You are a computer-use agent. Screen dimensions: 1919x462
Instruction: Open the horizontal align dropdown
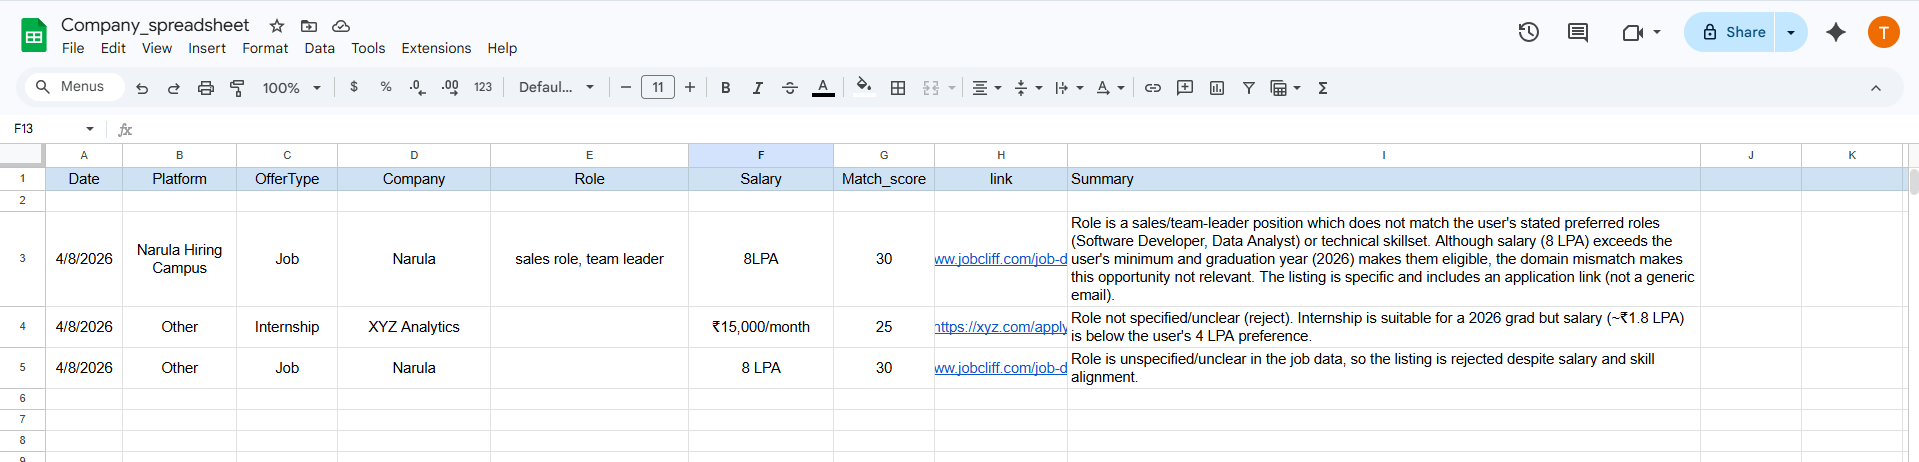[986, 88]
